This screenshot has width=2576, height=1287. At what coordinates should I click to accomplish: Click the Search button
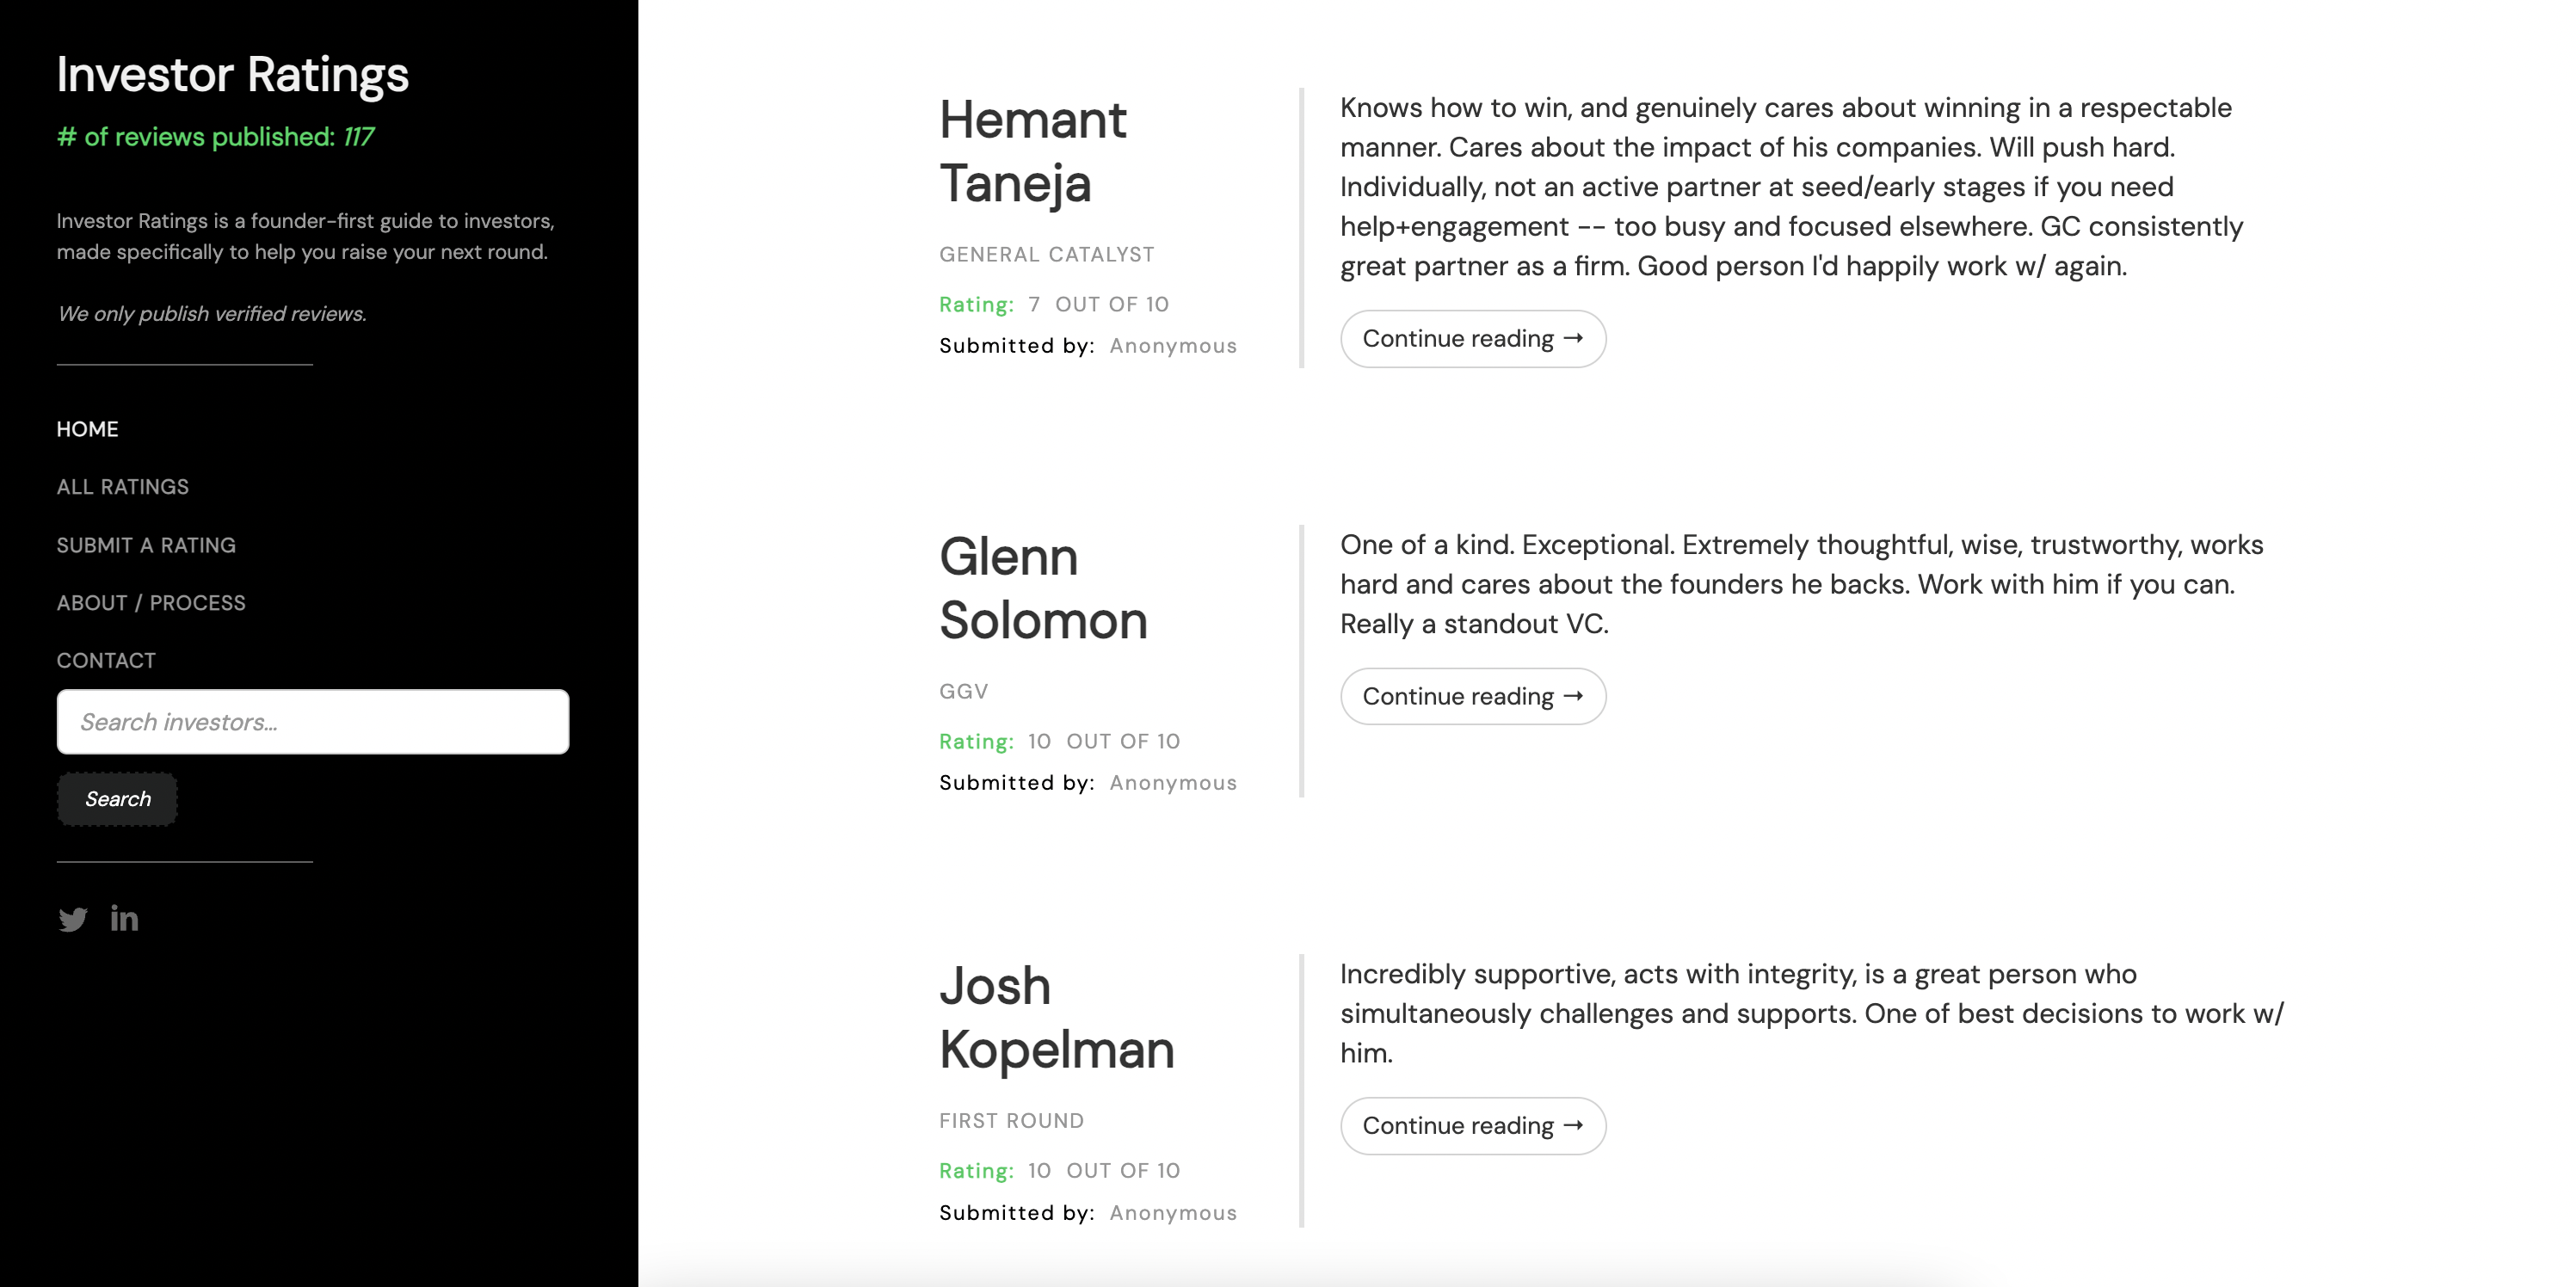pyautogui.click(x=117, y=798)
